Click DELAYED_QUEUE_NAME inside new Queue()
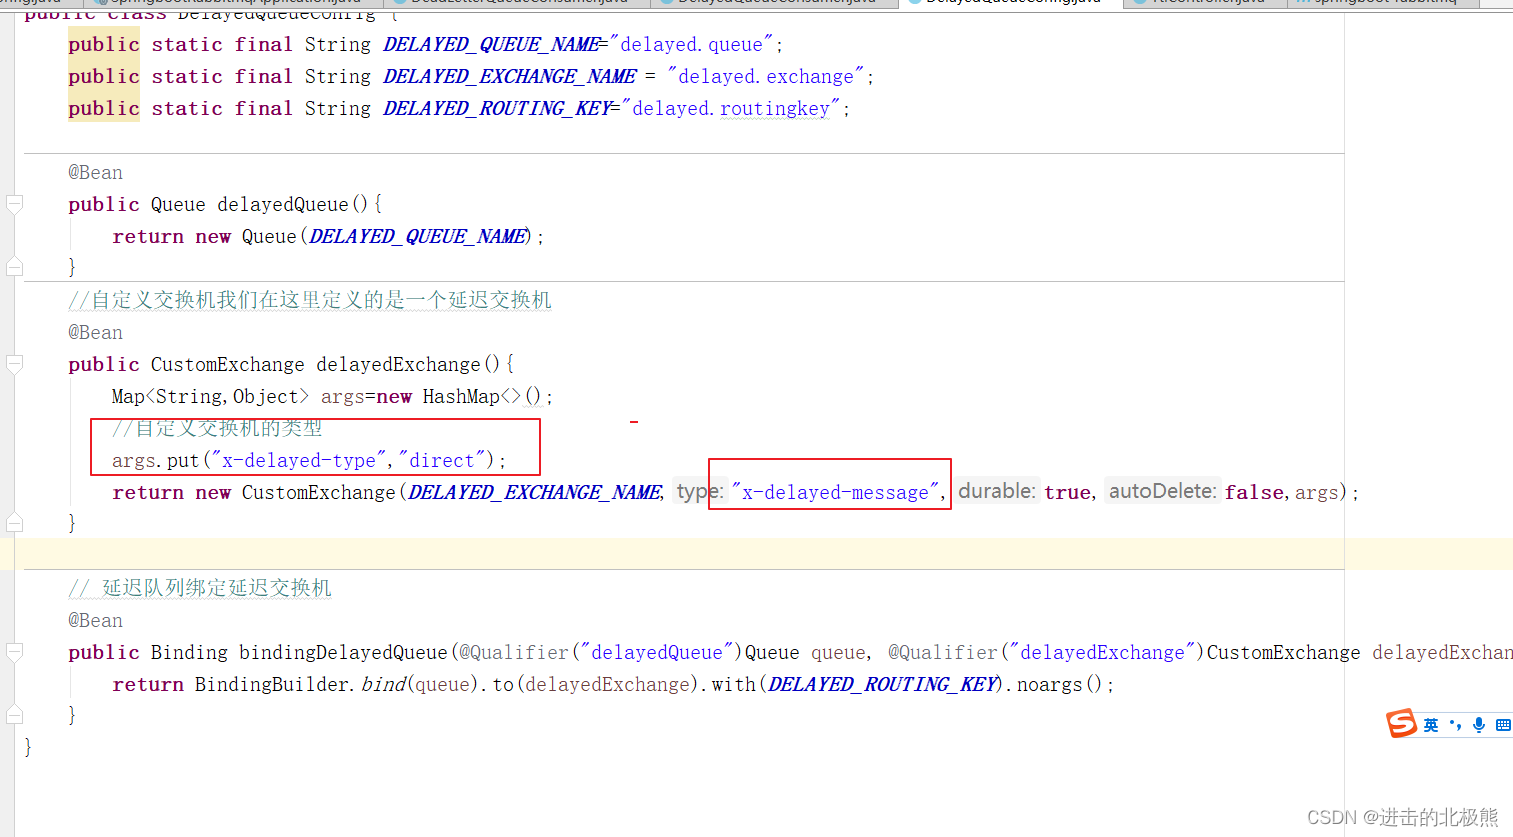The width and height of the screenshot is (1513, 837). pyautogui.click(x=417, y=236)
